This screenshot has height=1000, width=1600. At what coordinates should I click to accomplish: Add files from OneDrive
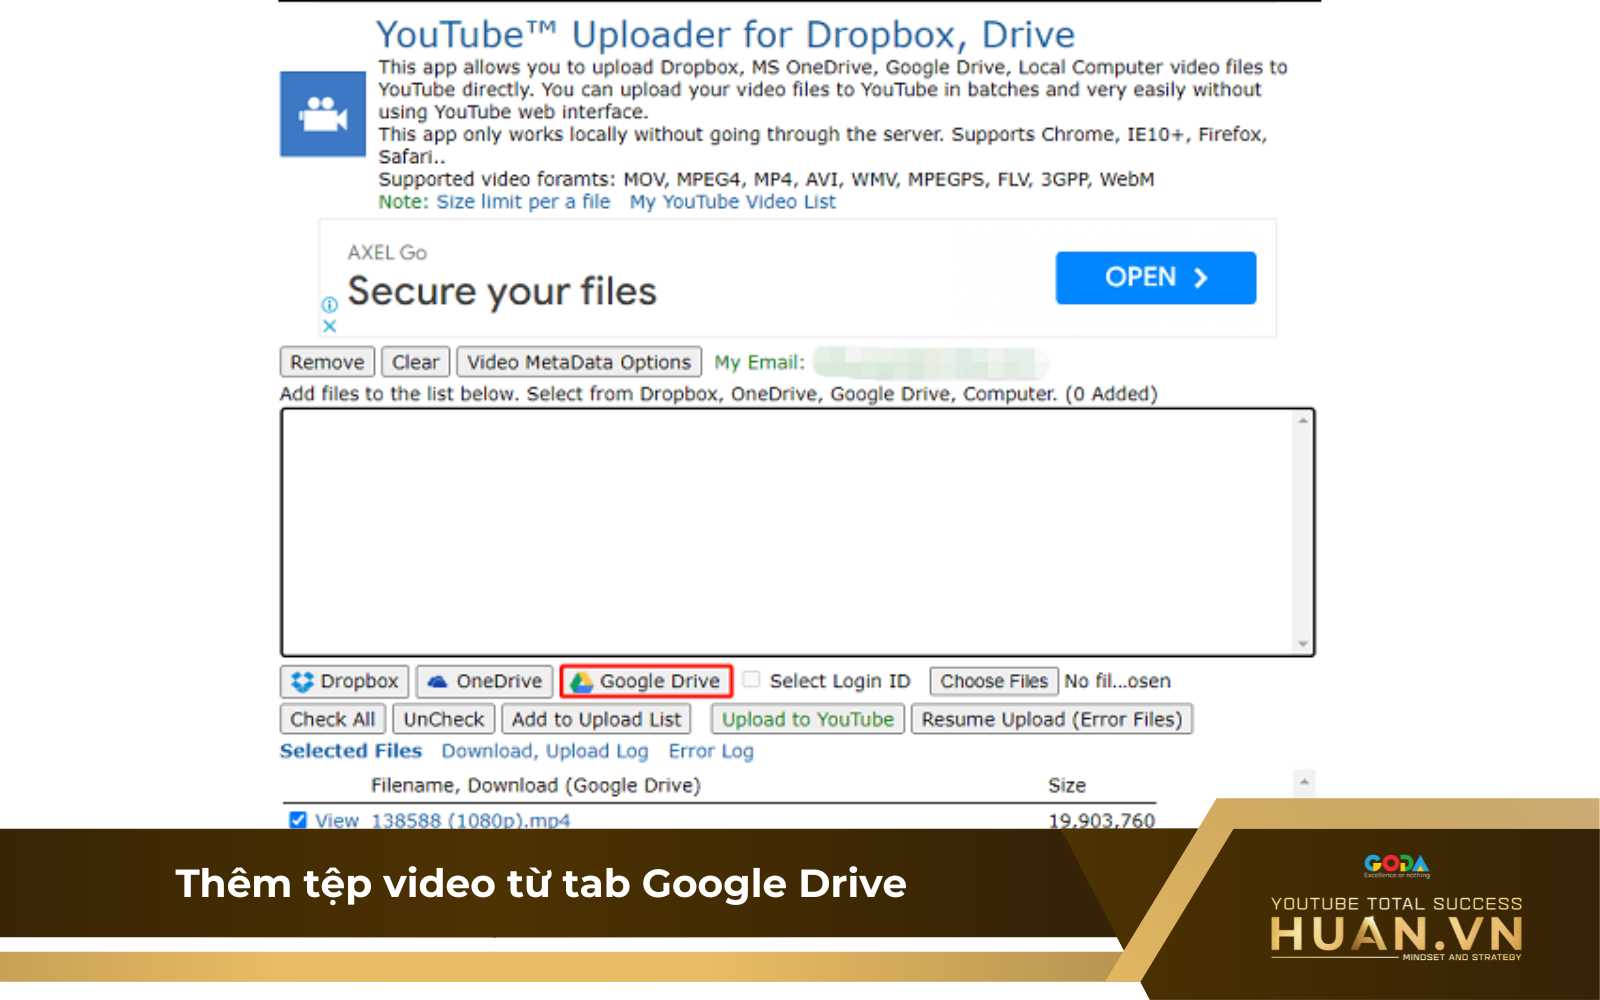coord(484,681)
